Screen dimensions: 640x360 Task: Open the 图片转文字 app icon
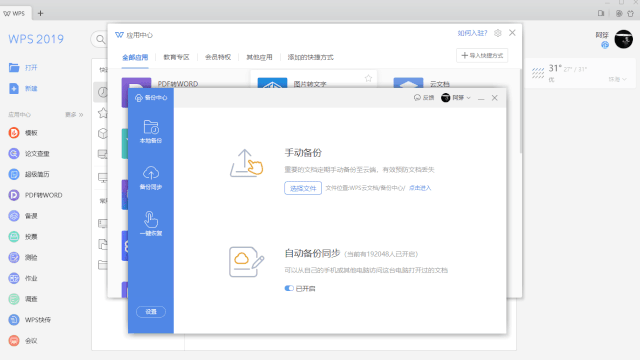point(272,83)
